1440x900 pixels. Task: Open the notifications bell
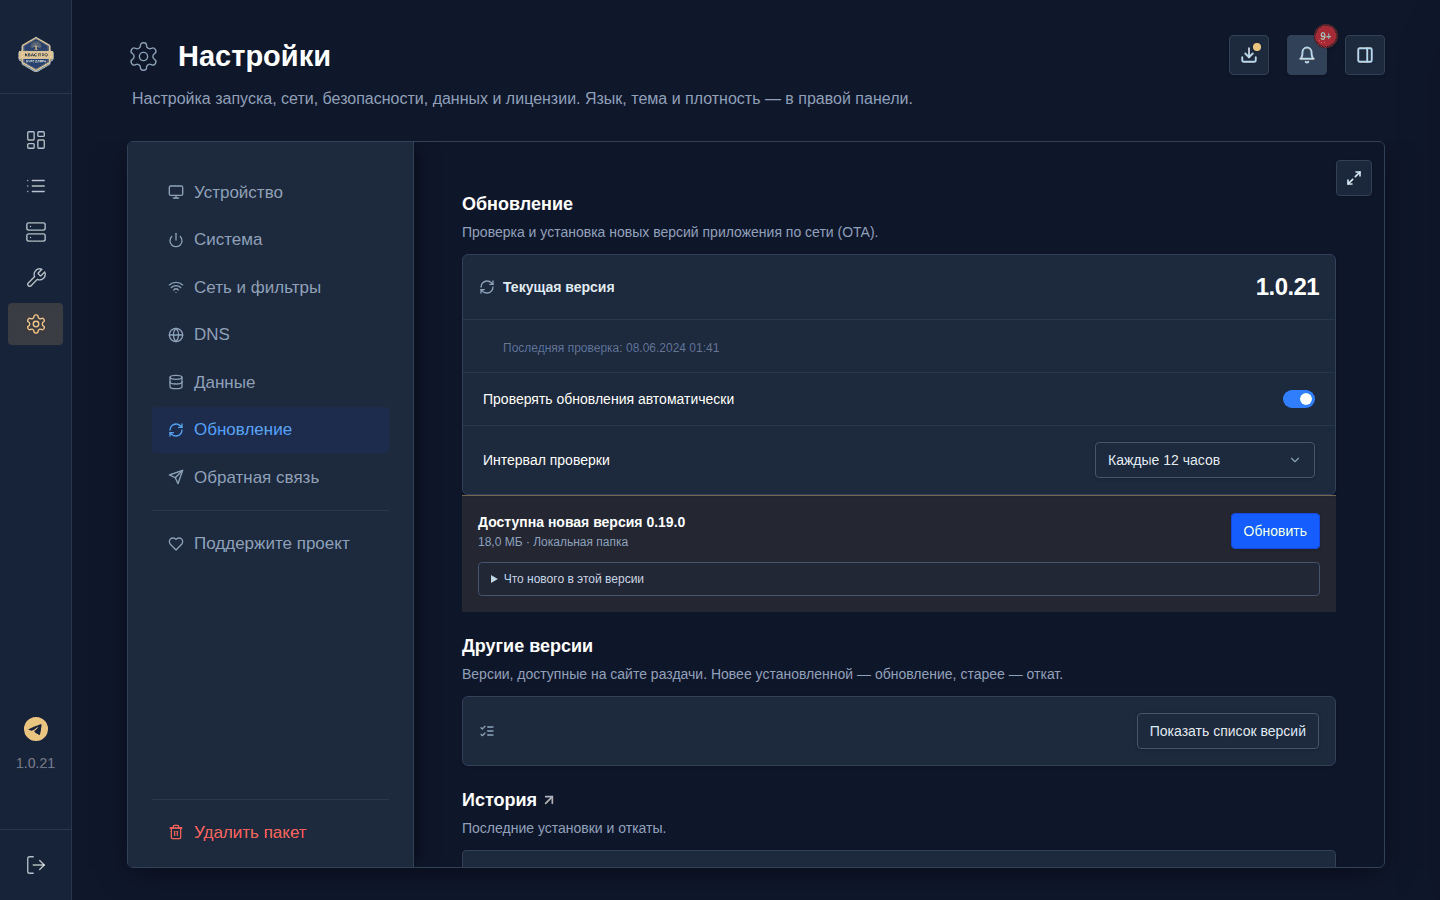1307,55
